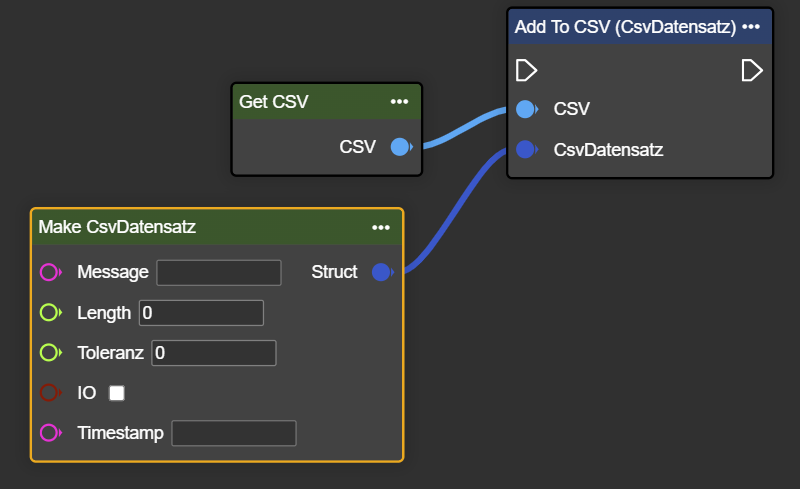Click the Length value input field
The image size is (800, 489).
click(x=201, y=313)
